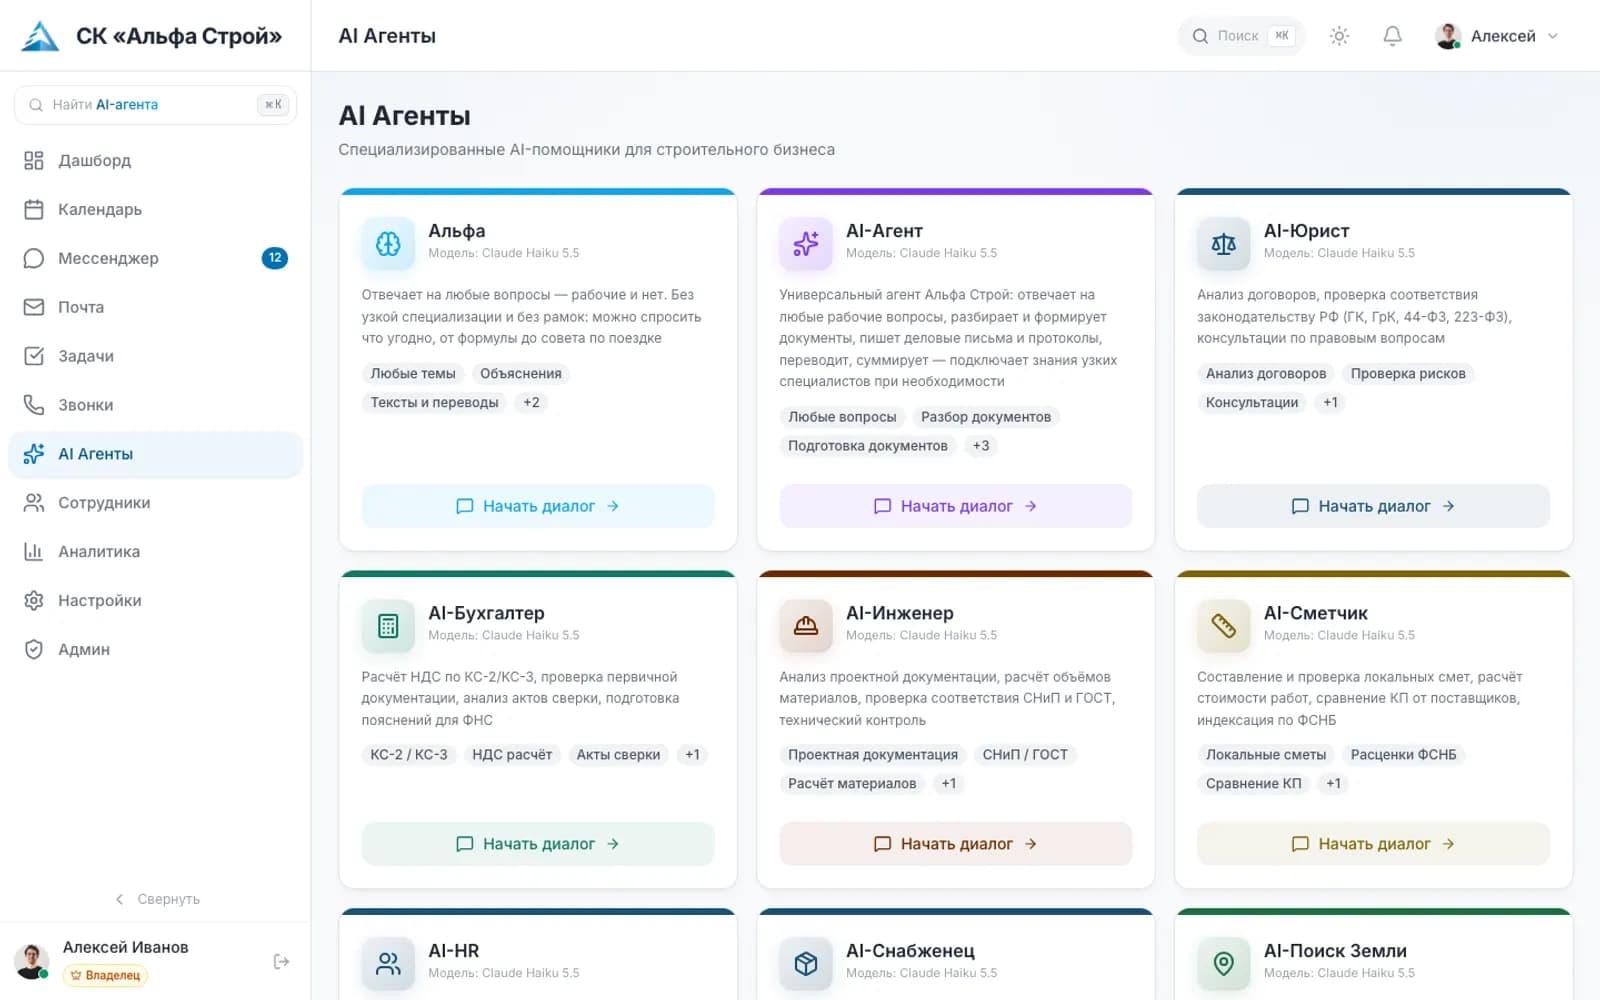Click the Альфа agent brain icon
The height and width of the screenshot is (1000, 1600).
coord(388,243)
